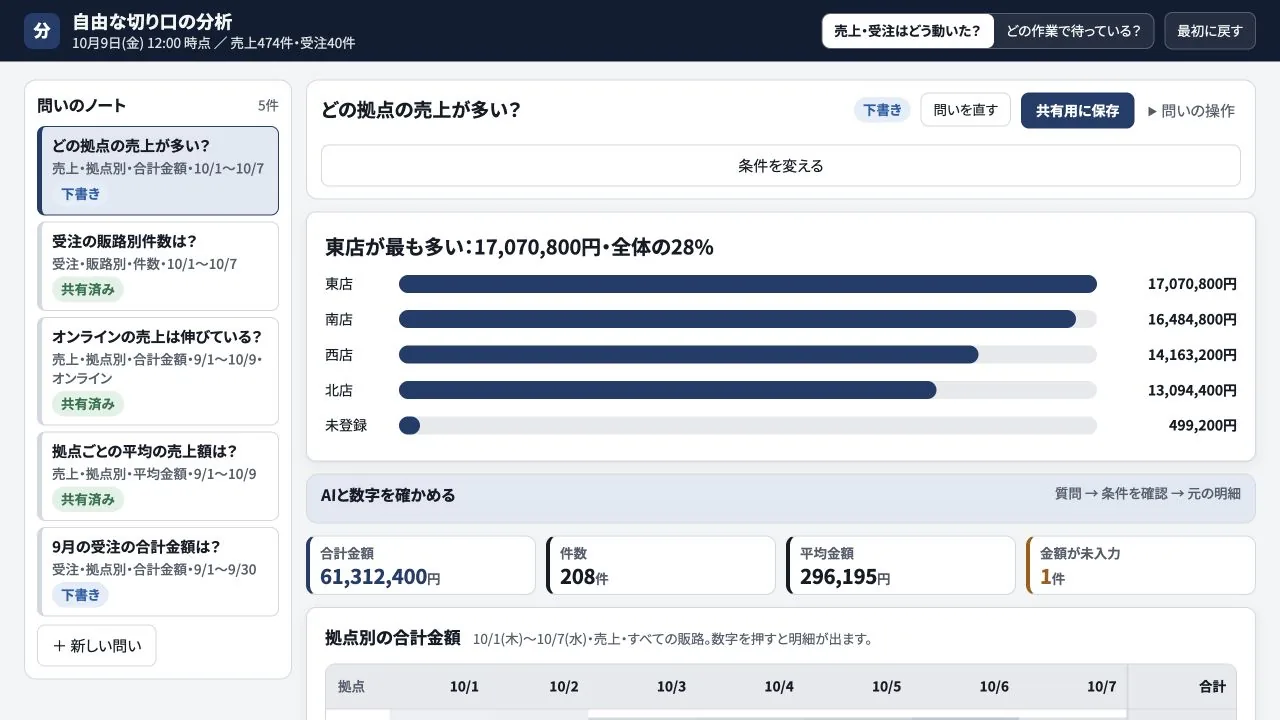Click the 東店 bar in the chart
The width and height of the screenshot is (1280, 720).
(747, 284)
